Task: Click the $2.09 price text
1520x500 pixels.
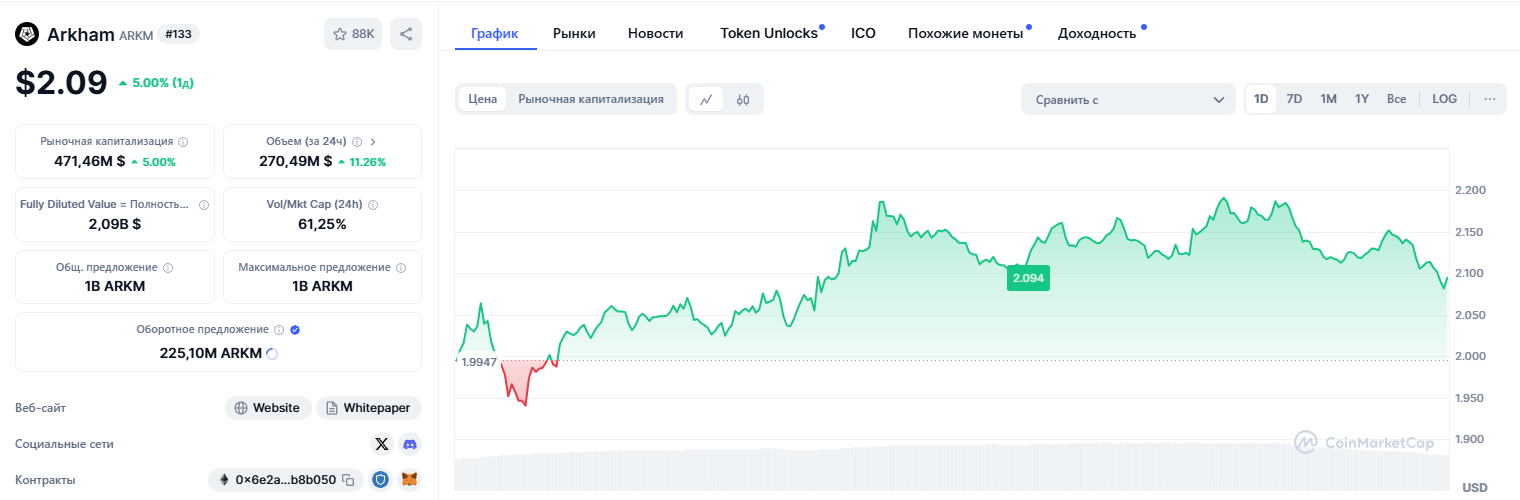Action: coord(61,82)
